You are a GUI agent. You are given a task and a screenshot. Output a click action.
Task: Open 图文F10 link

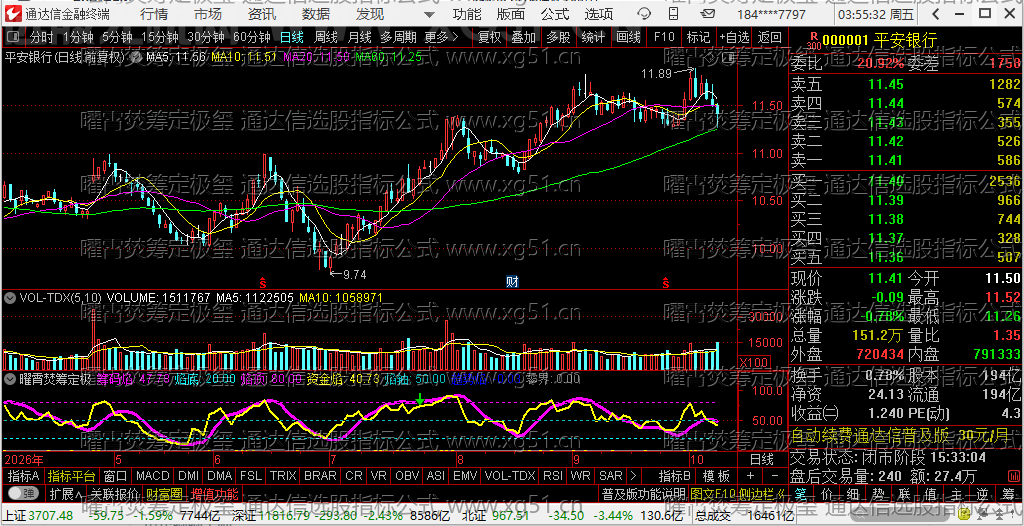click(712, 493)
